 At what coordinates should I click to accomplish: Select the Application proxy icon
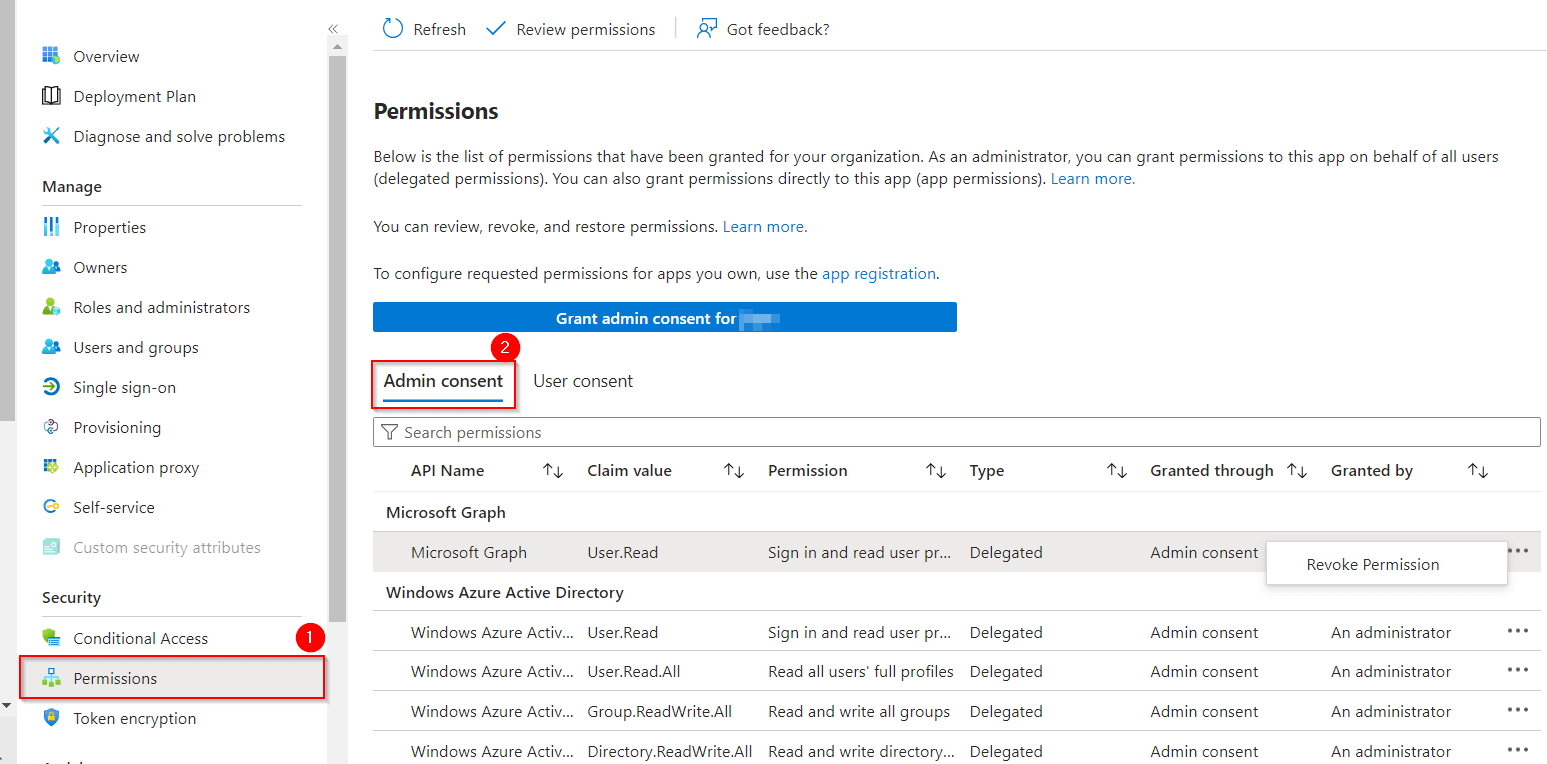pyautogui.click(x=51, y=467)
